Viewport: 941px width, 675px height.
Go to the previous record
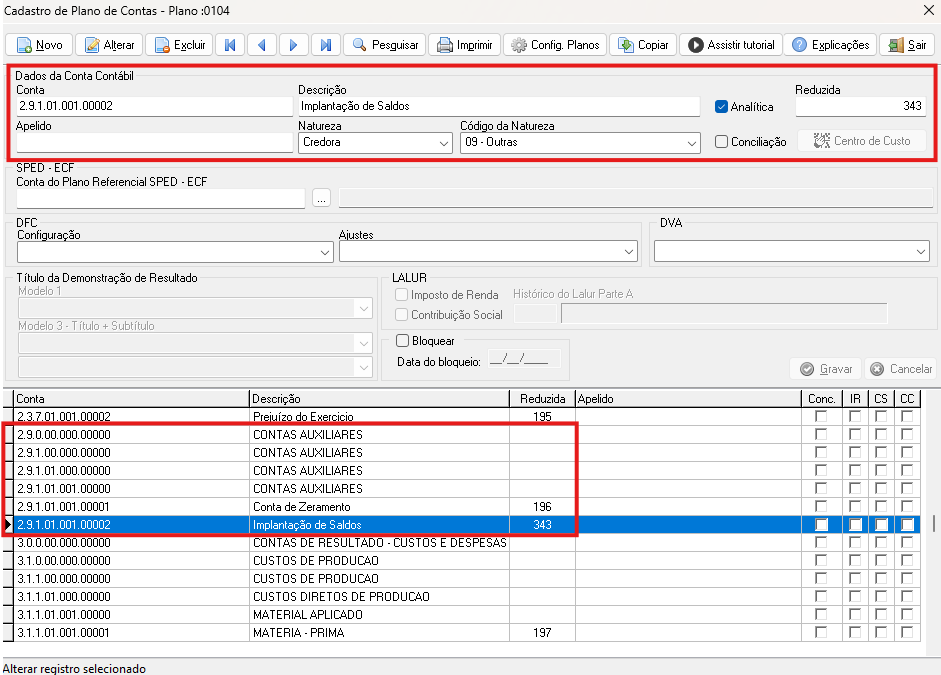tap(262, 45)
